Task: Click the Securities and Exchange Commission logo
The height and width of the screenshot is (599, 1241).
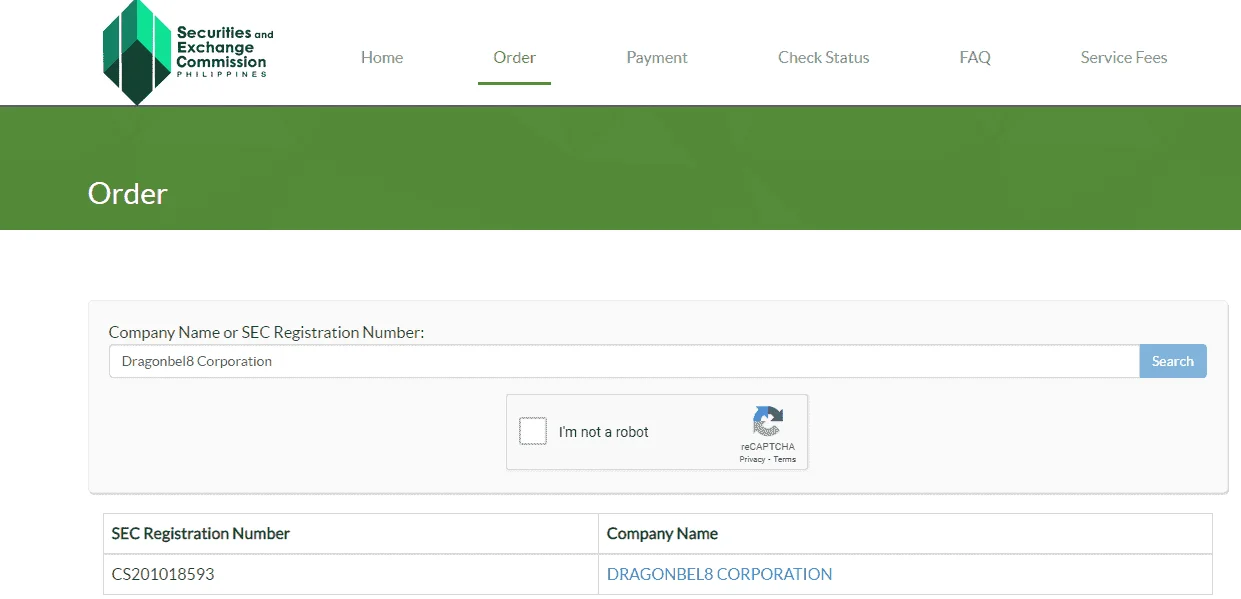Action: coord(187,52)
